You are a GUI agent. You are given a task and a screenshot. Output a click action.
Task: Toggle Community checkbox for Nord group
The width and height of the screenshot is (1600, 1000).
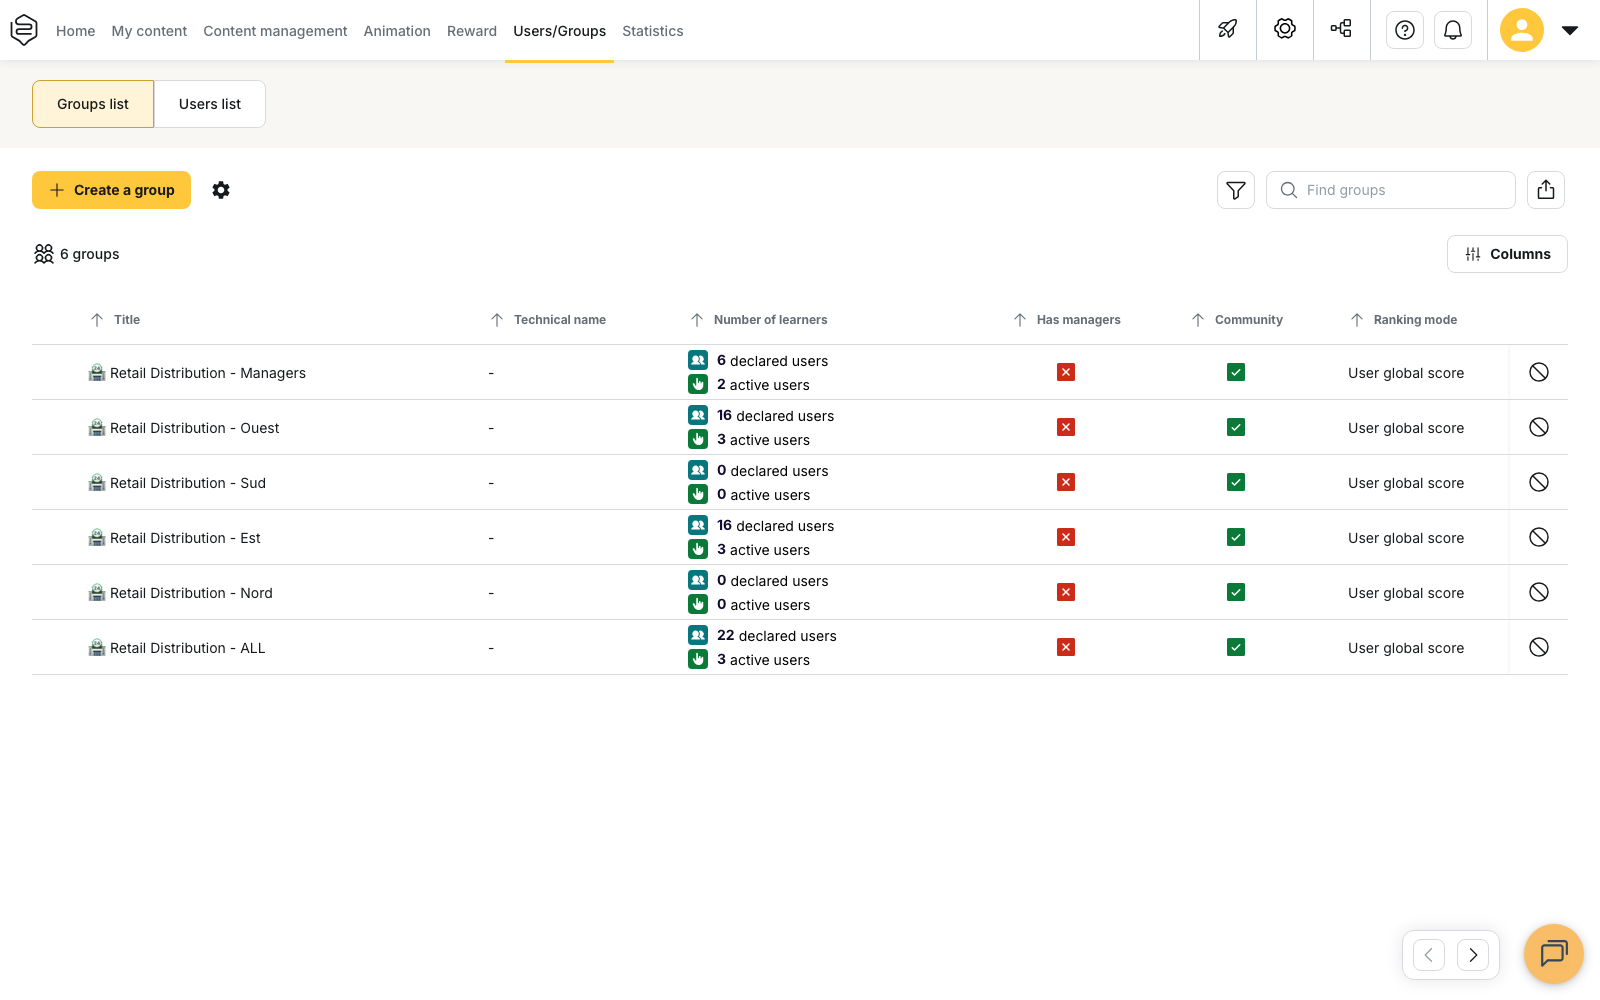click(x=1236, y=592)
